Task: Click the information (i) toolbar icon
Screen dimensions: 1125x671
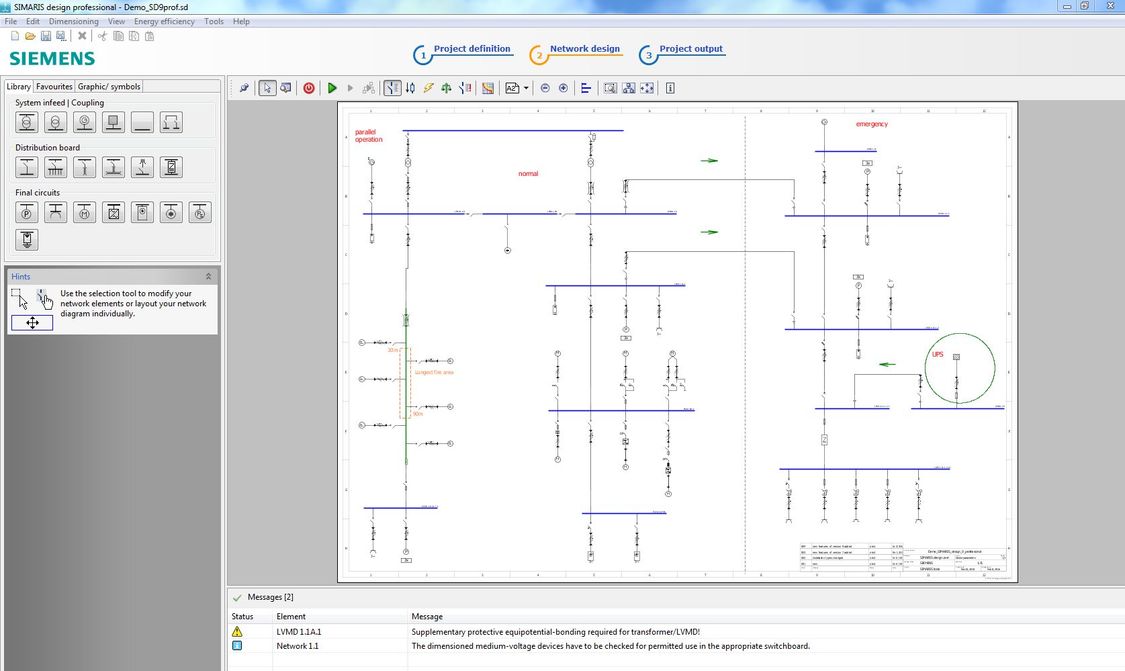Action: (x=670, y=88)
